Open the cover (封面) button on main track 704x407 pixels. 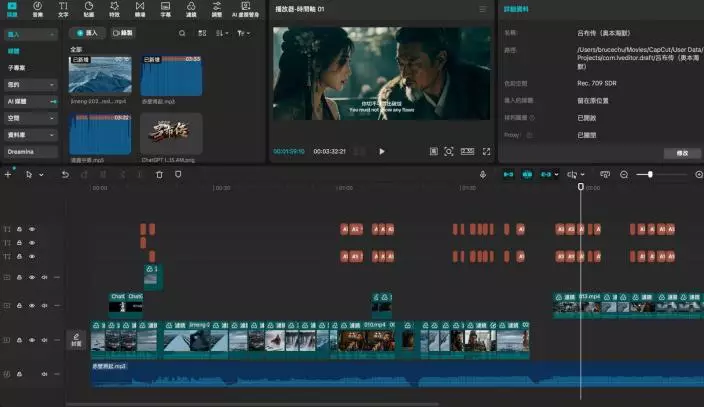pyautogui.click(x=76, y=340)
